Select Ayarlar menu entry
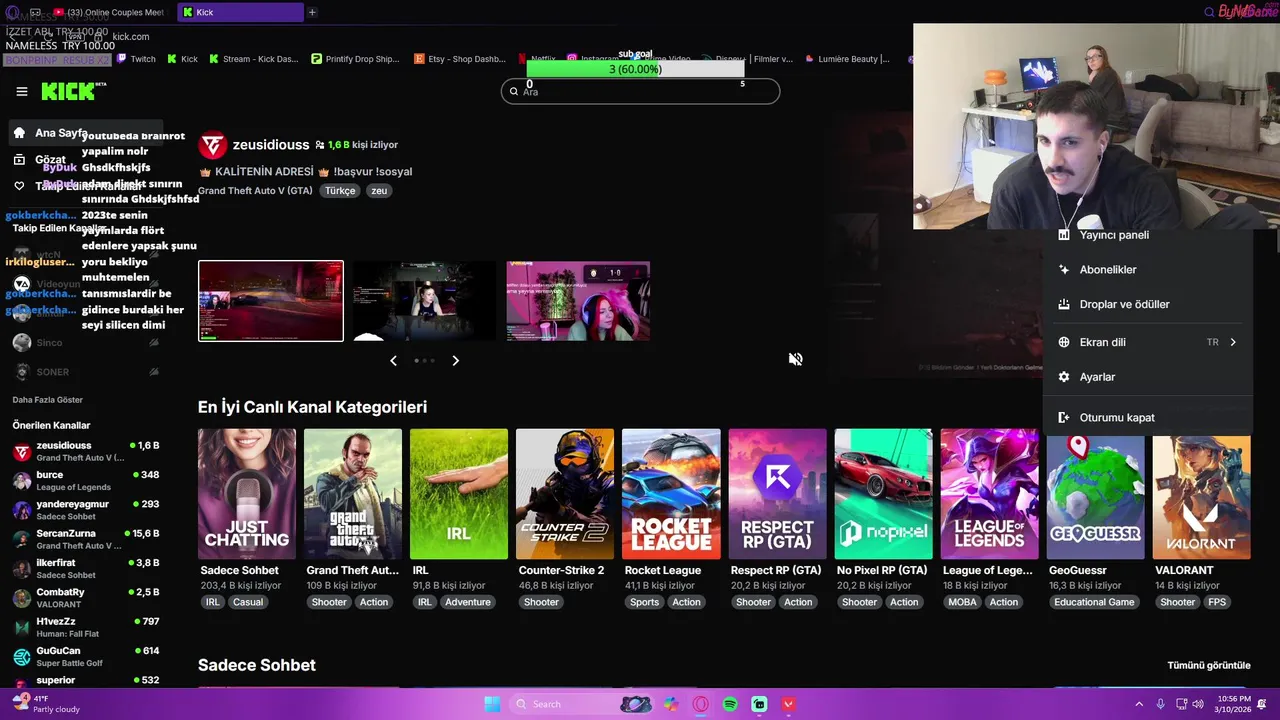Screen dimensions: 1280x720 (x=1147, y=377)
